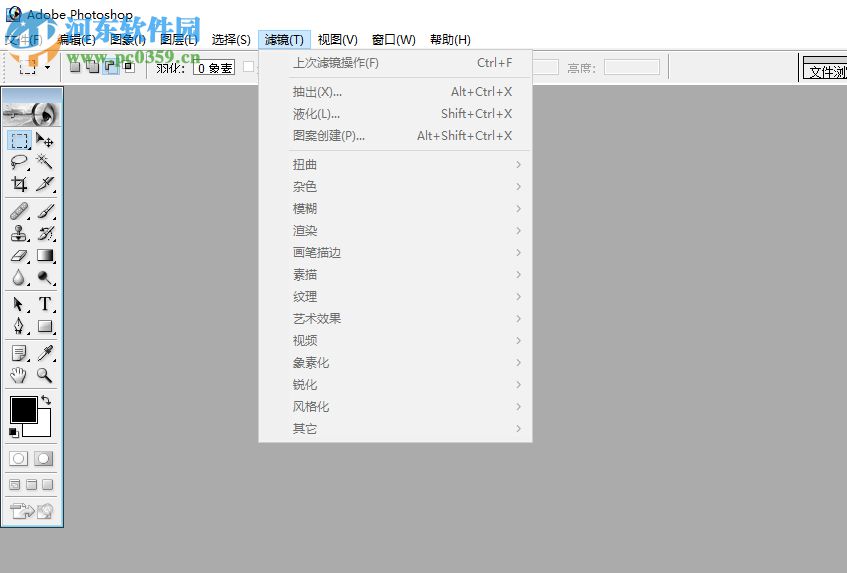Select the Crop tool
This screenshot has width=847, height=573.
coord(19,184)
